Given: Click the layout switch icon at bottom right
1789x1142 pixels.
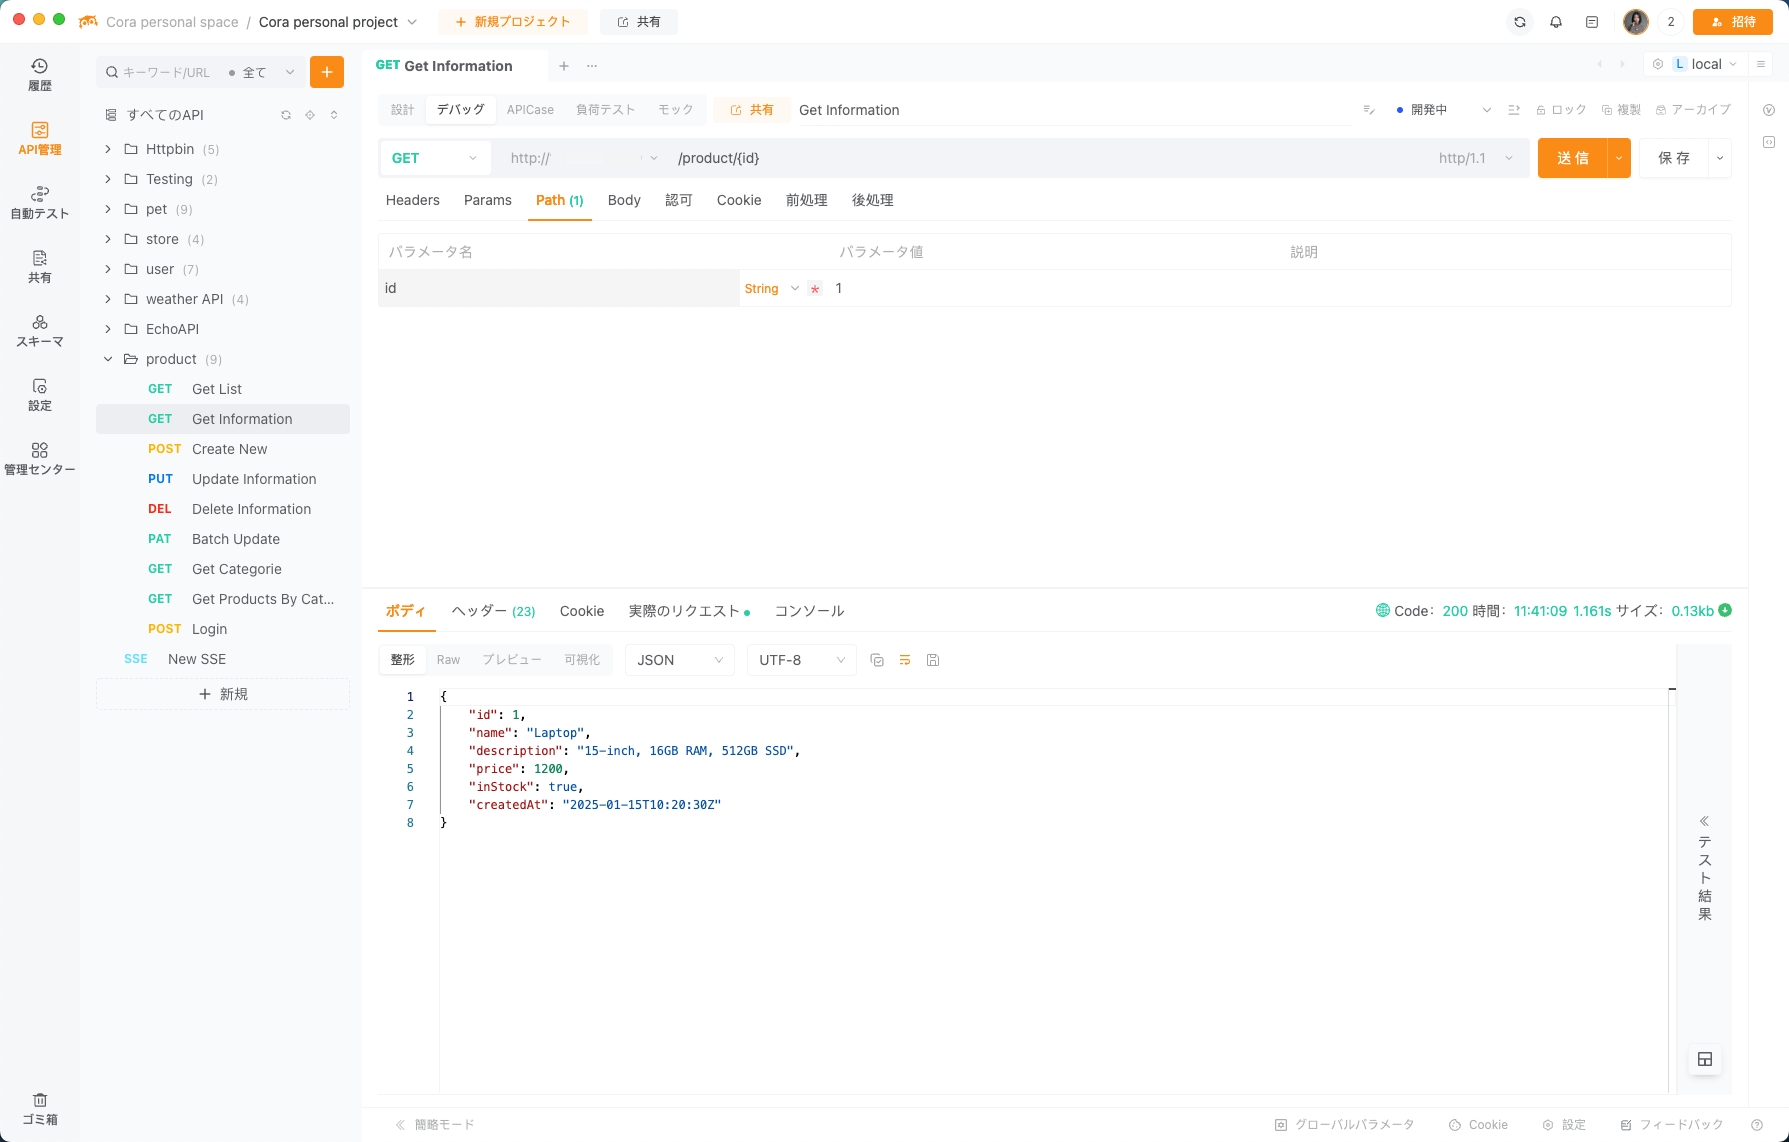Looking at the screenshot, I should [1705, 1059].
